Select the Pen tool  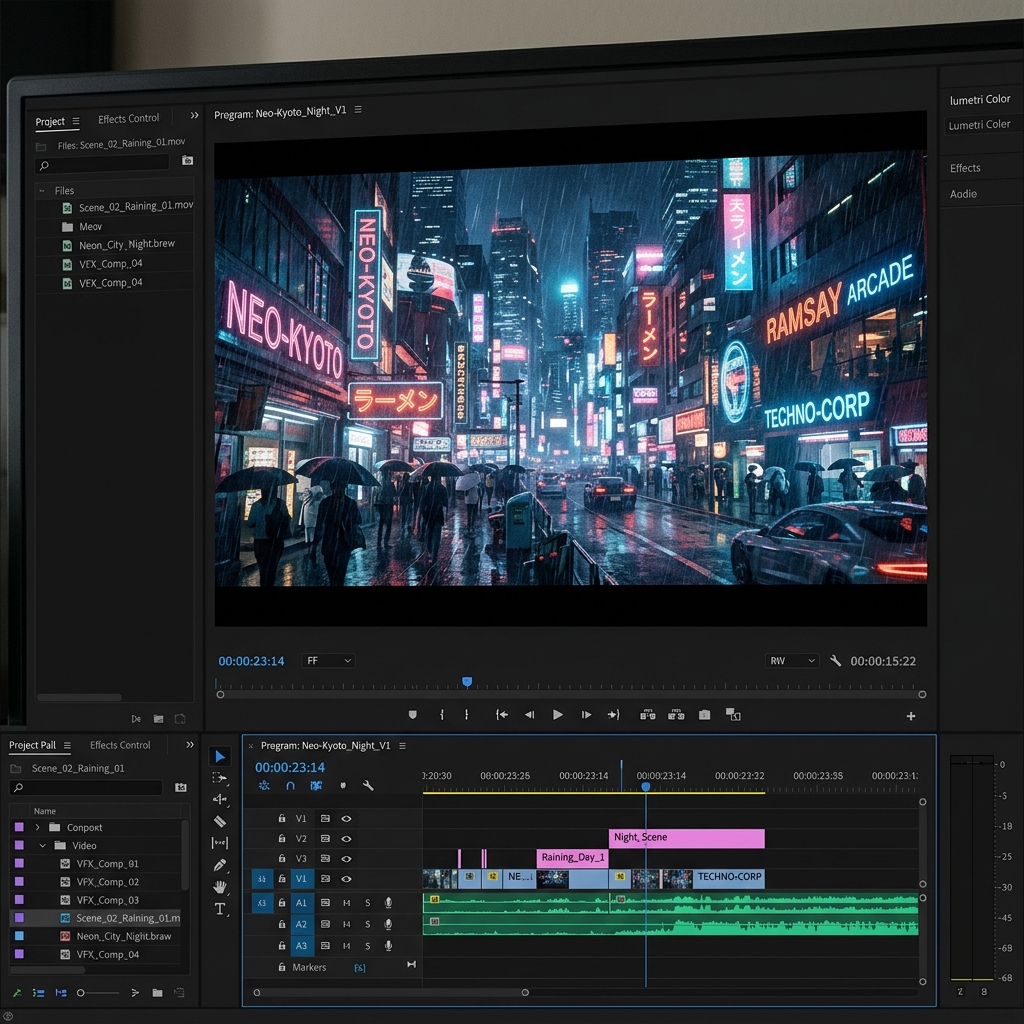[220, 865]
